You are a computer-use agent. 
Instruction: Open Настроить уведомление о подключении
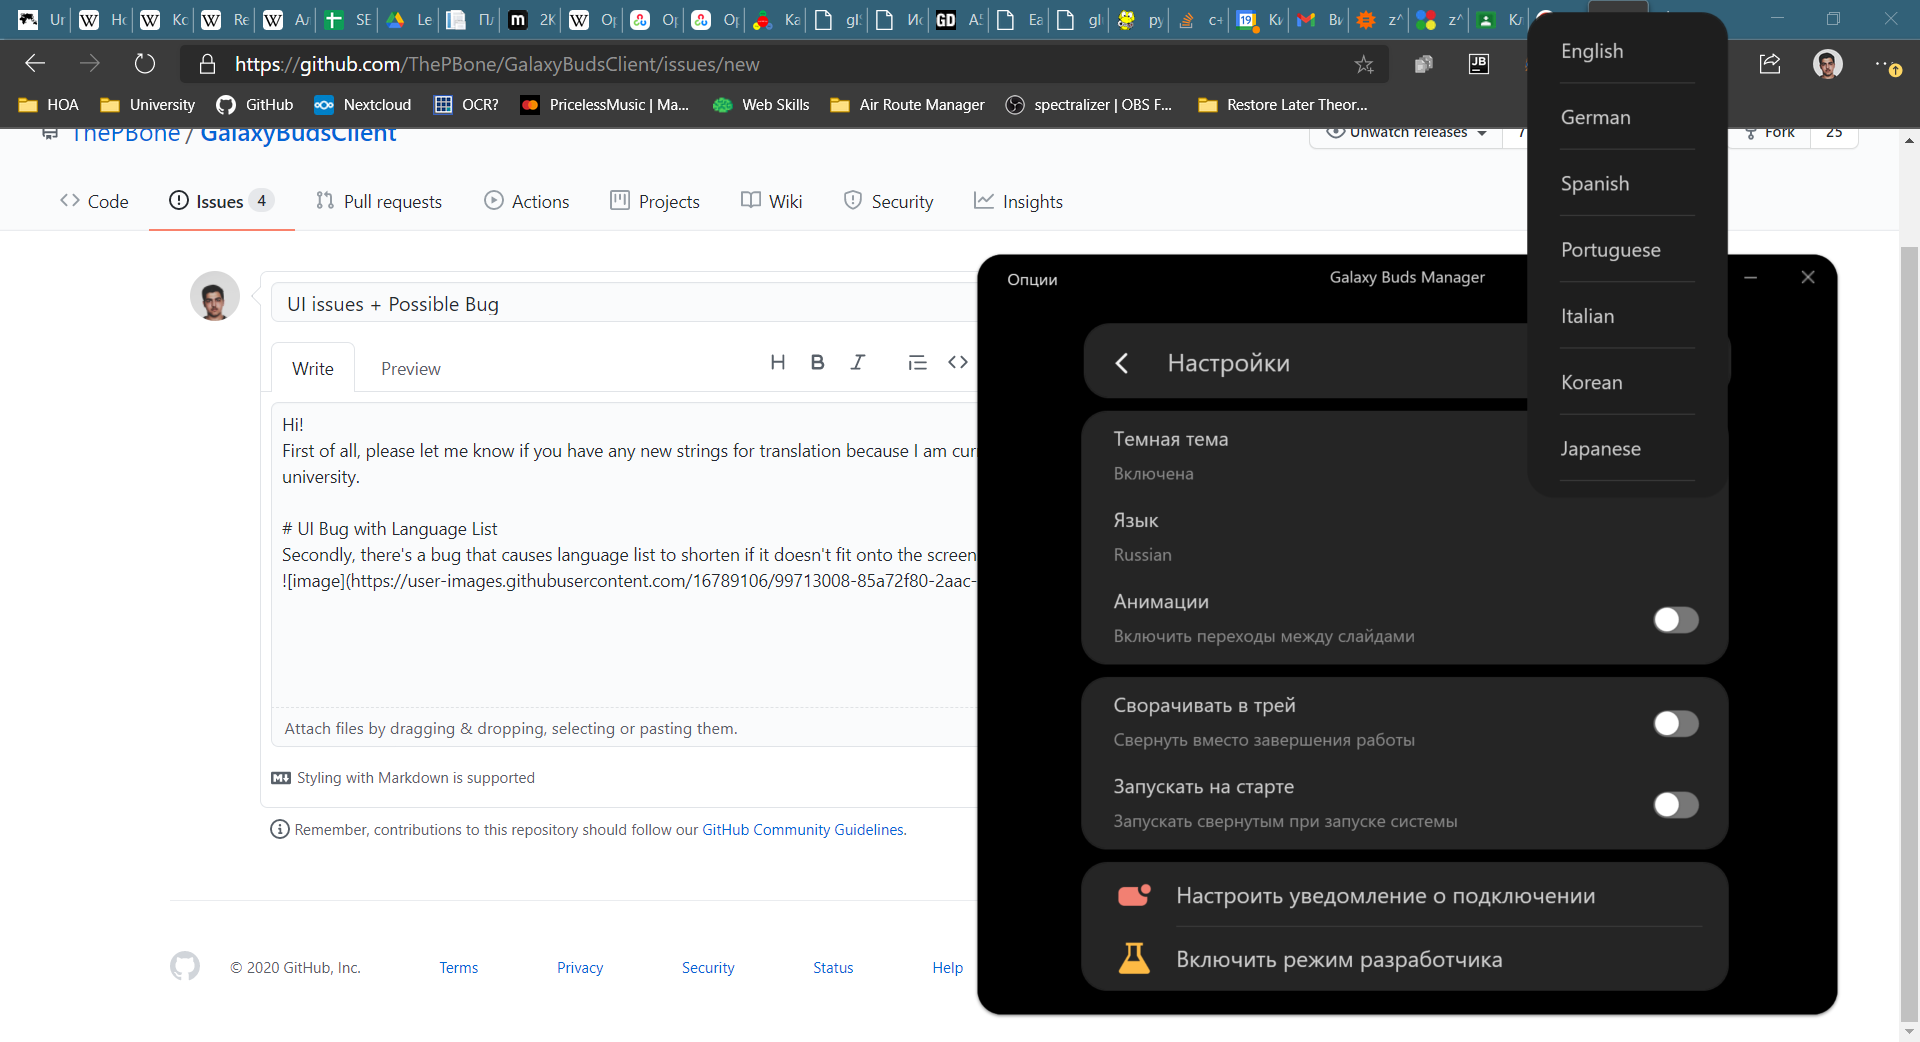click(1404, 896)
